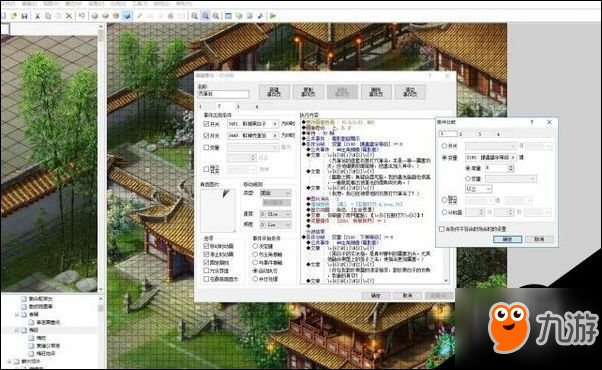Screen dimensions: 602x370
Task: Click 清除事件页 clear page button
Action: [410, 92]
